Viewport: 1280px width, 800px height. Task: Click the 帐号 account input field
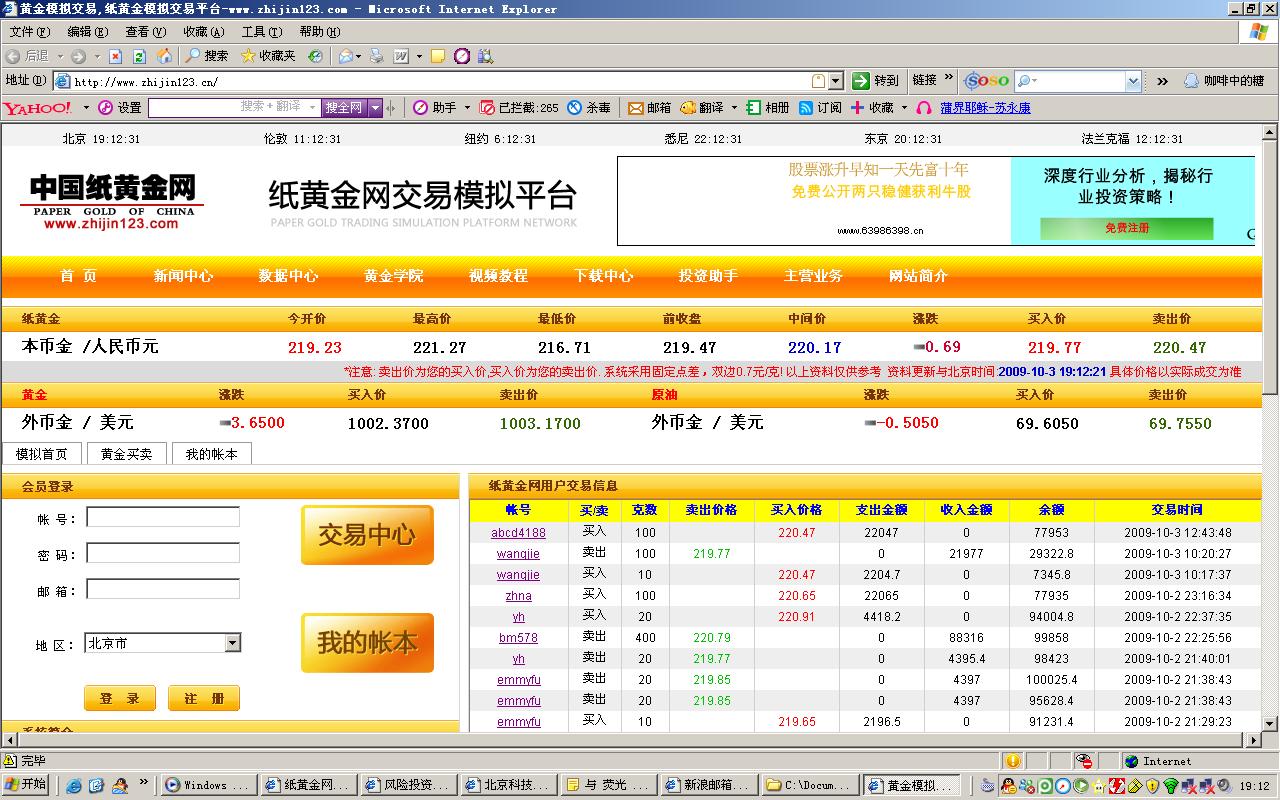[x=163, y=517]
